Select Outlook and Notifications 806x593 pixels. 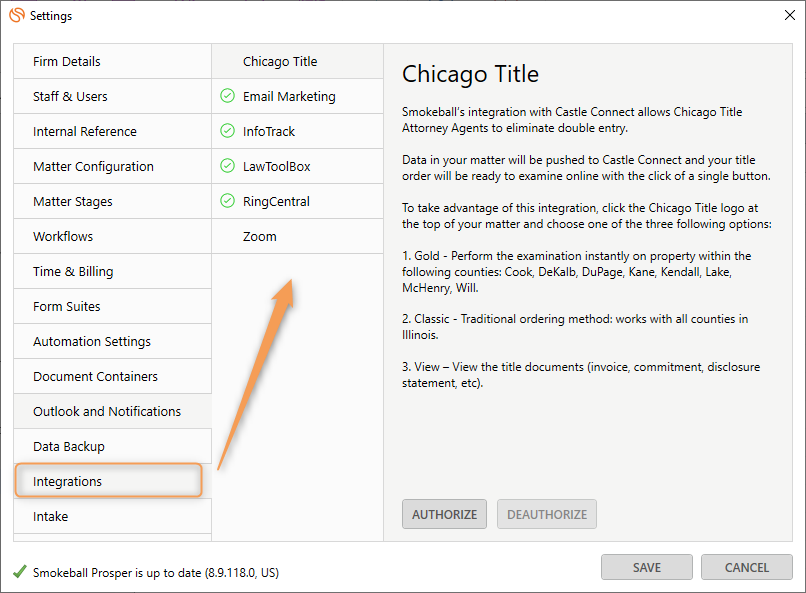(113, 411)
